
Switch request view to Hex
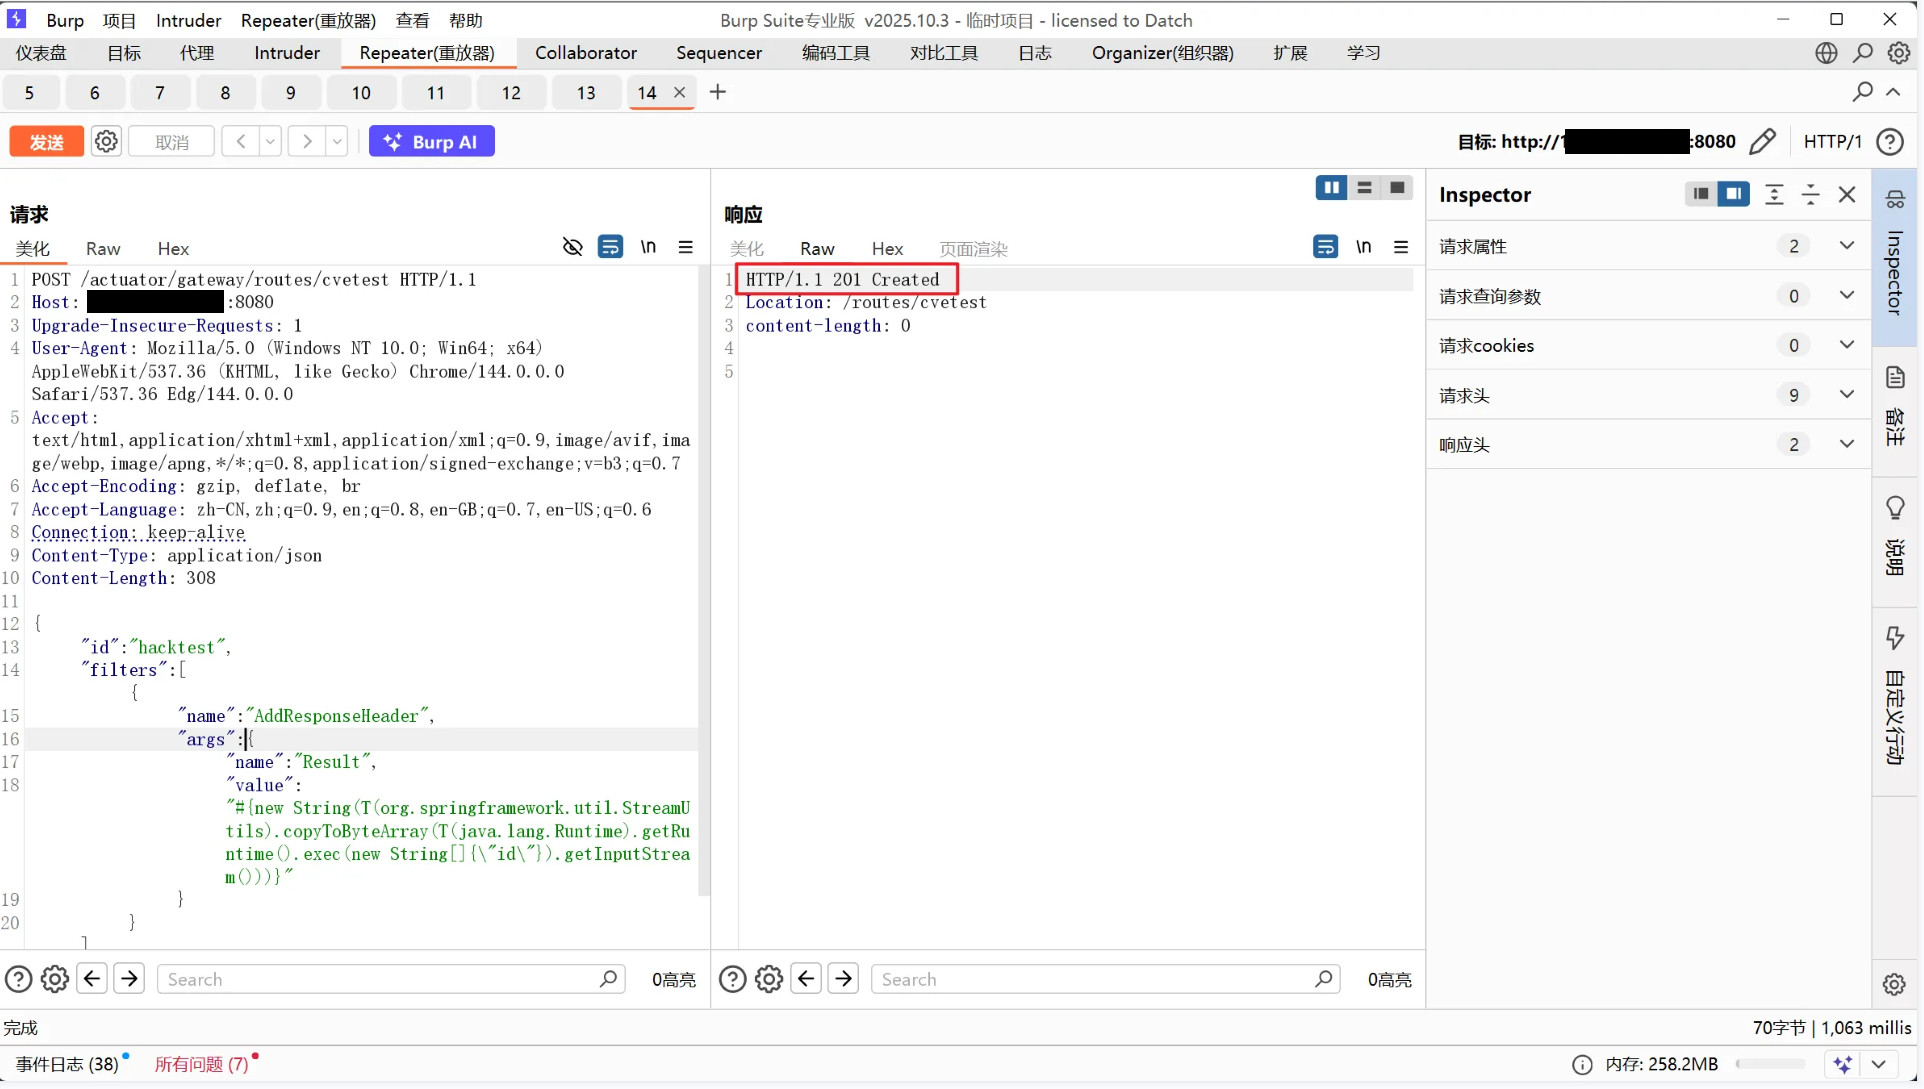[173, 249]
